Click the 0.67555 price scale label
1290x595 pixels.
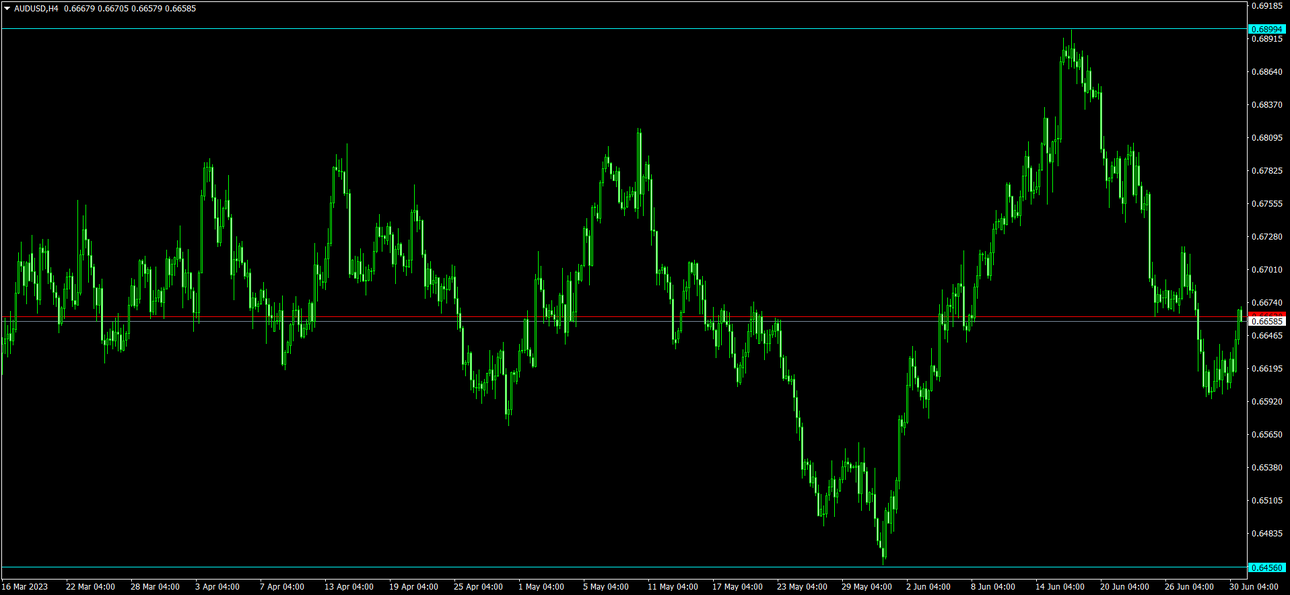(x=1267, y=204)
